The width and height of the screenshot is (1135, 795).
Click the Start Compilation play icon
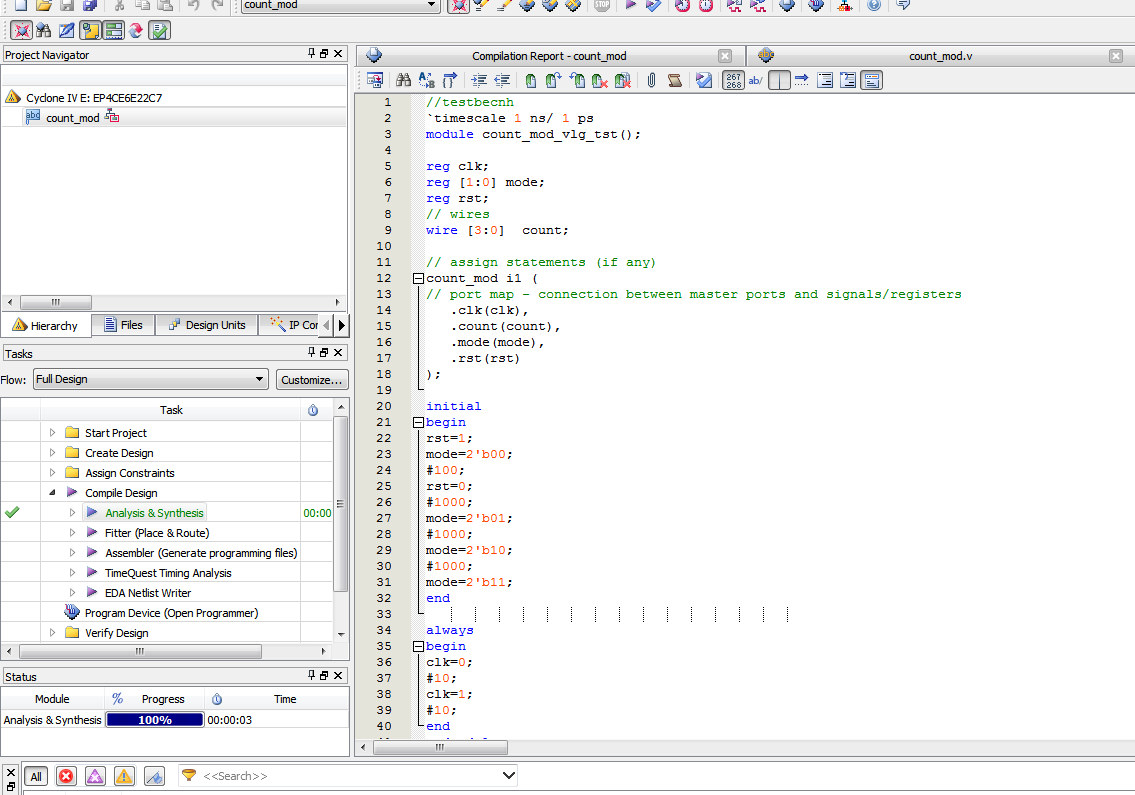click(630, 5)
